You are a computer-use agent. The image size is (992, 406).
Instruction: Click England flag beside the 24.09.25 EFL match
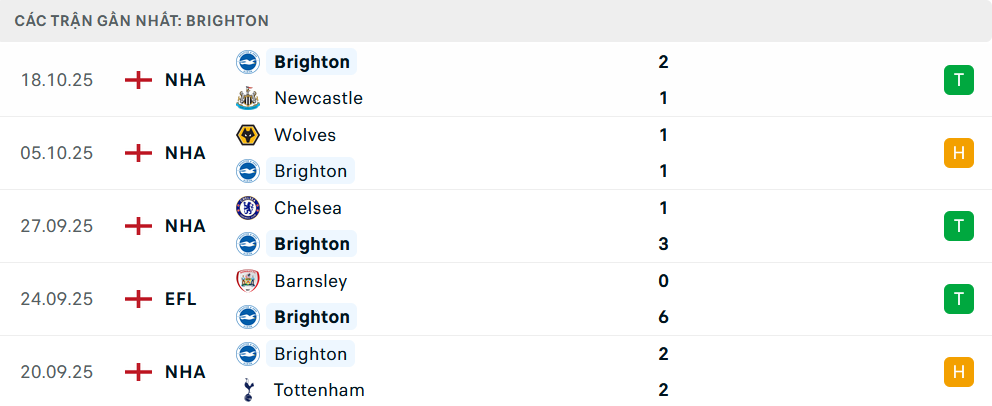137,299
